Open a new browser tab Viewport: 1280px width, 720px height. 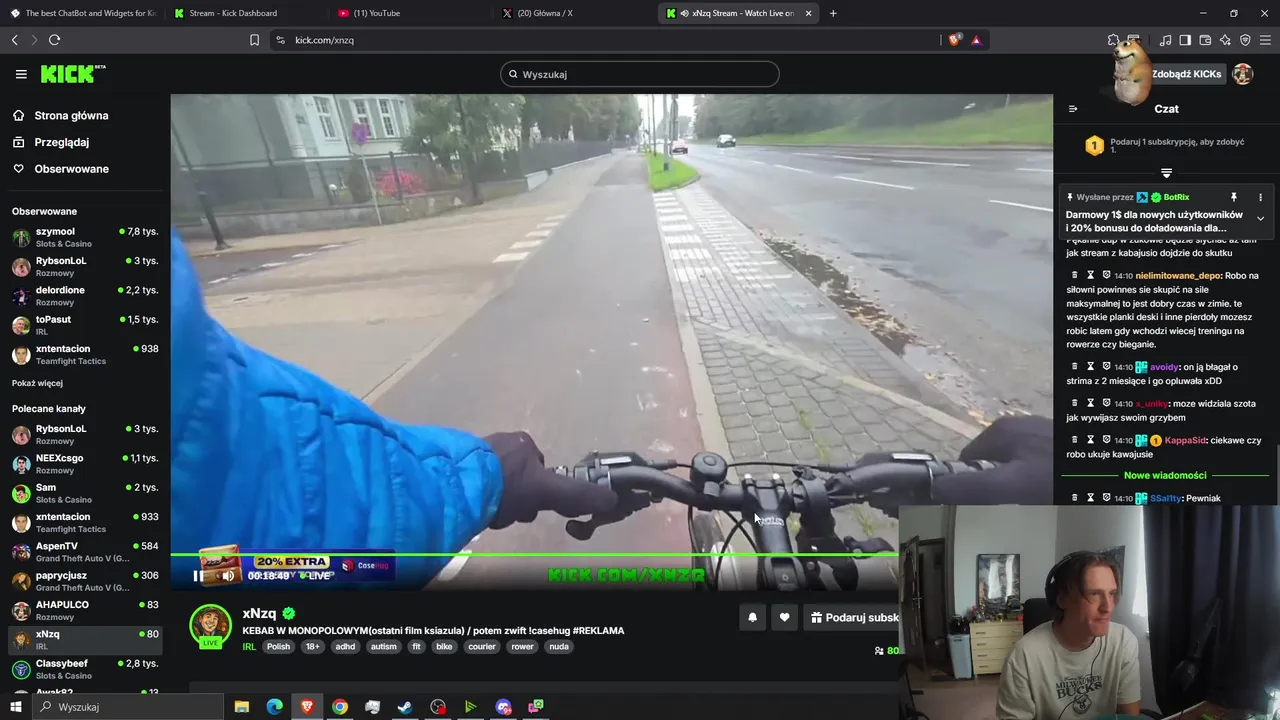(x=833, y=13)
